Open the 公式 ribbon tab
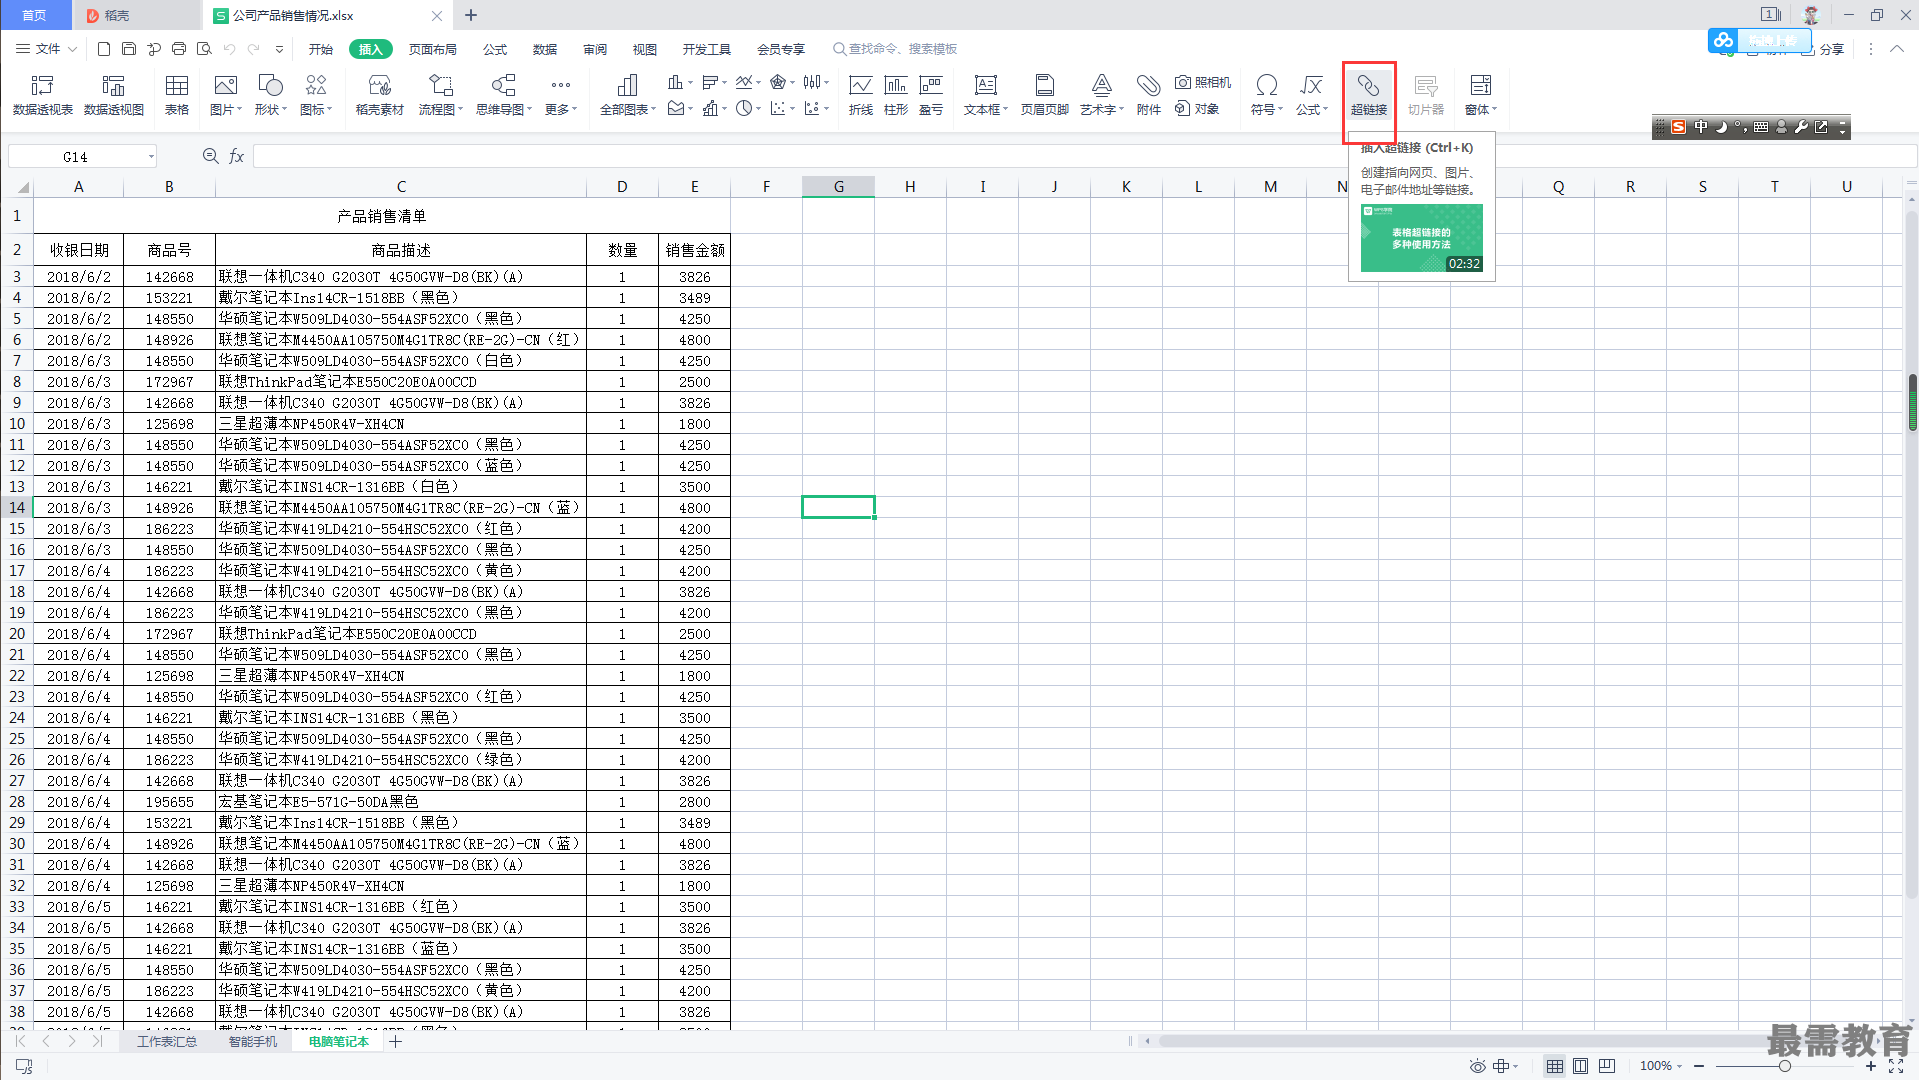This screenshot has width=1919, height=1080. click(495, 49)
